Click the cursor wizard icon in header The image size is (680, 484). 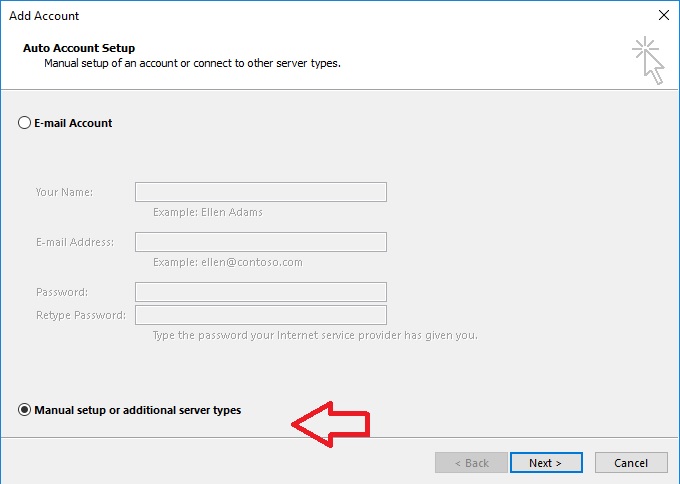click(x=648, y=59)
